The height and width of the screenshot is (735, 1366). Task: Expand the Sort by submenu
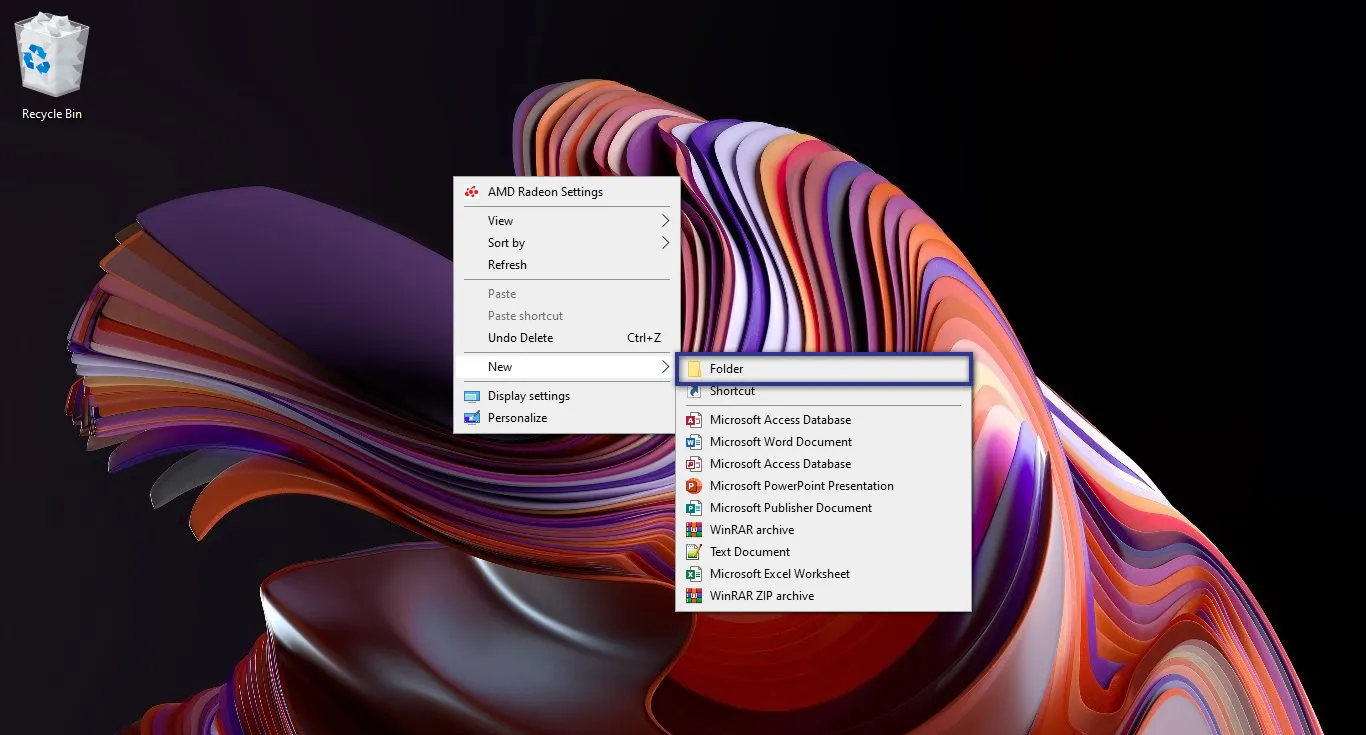(506, 242)
